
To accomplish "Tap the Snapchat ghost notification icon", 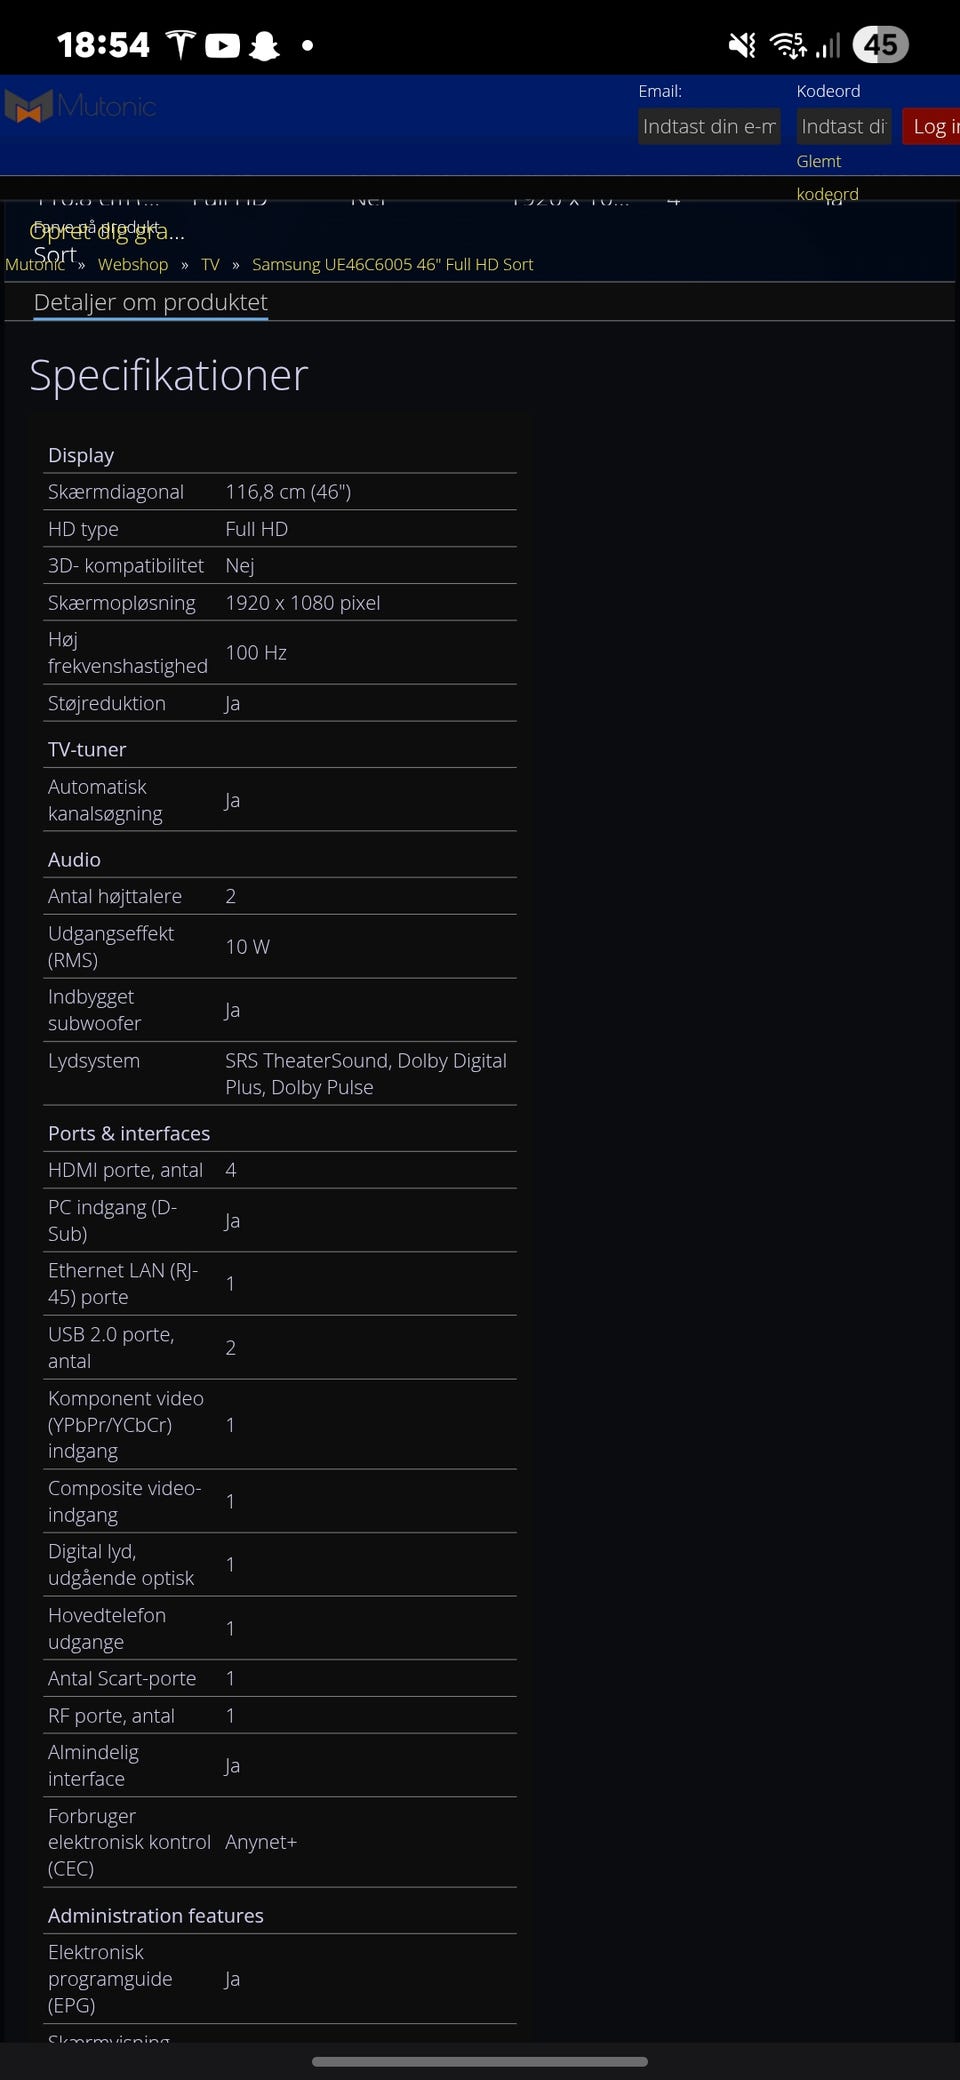I will [x=264, y=45].
